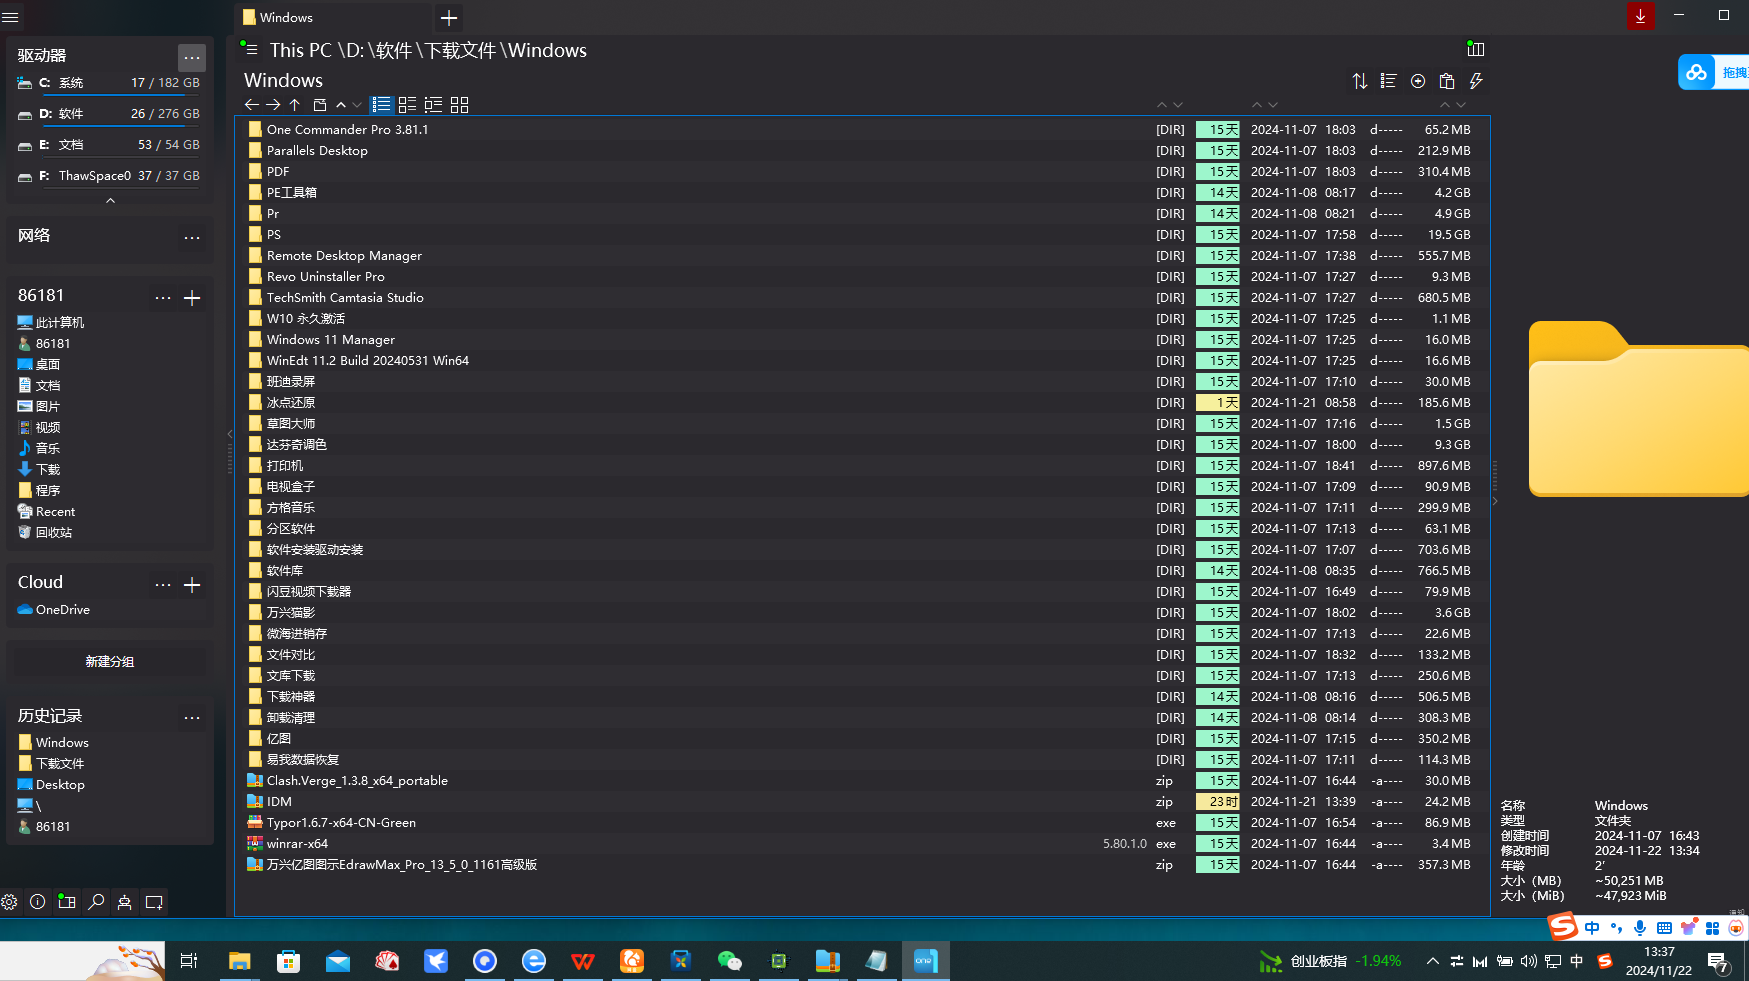Open Recent in favorites
Screen dimensions: 1749x981
46,512
